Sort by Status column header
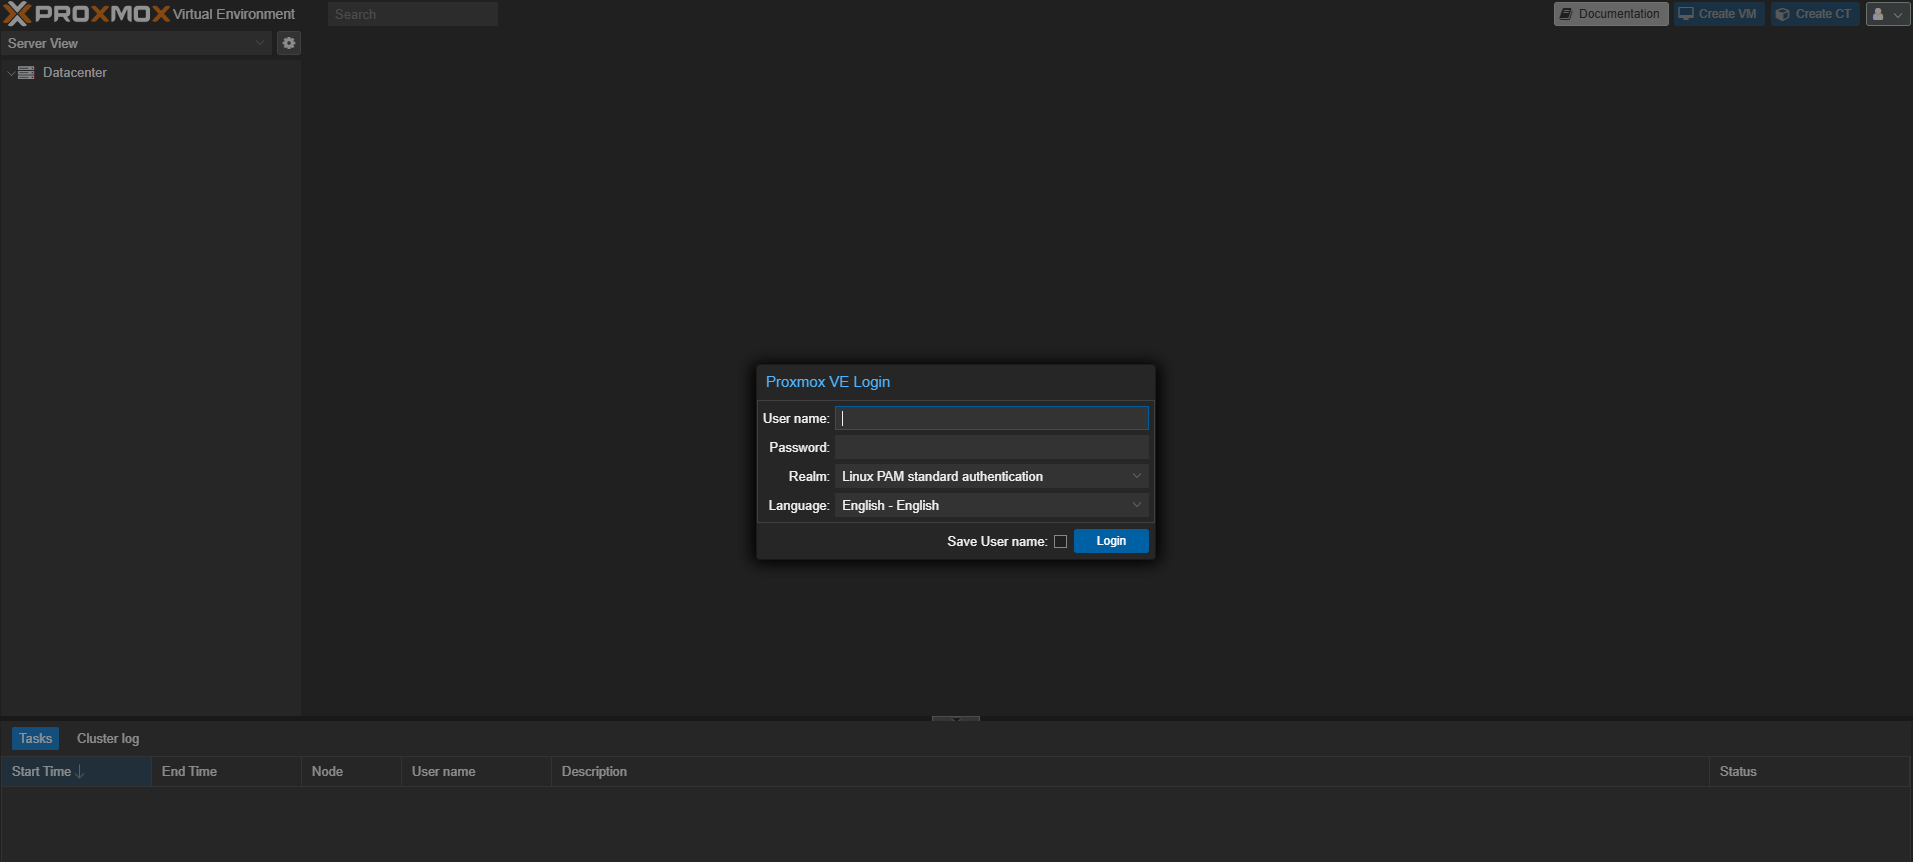1913x862 pixels. click(1809, 772)
